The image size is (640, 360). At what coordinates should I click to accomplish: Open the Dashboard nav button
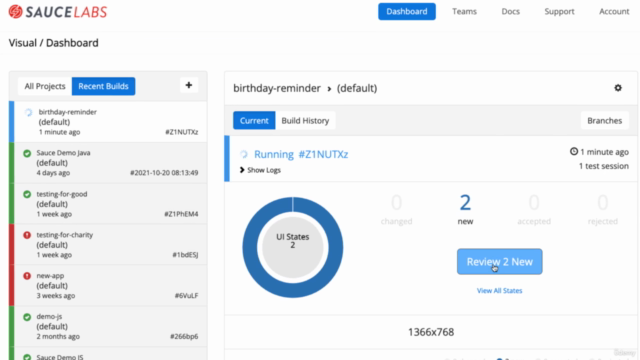coord(407,11)
